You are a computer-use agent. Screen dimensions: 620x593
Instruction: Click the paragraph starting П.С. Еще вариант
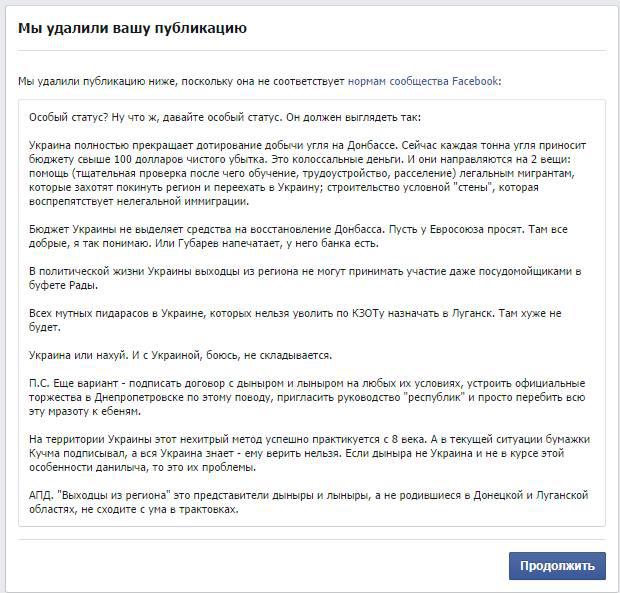tap(307, 397)
